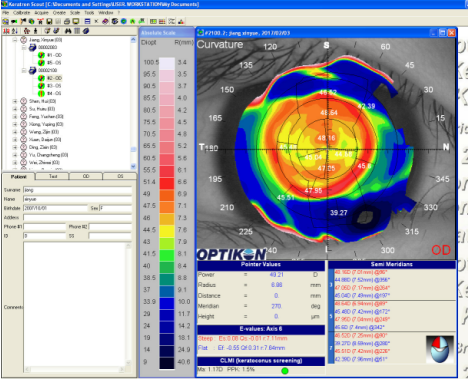Collapse the 00002100 exam folder node
This screenshot has width=472, height=379.
click(x=24, y=70)
